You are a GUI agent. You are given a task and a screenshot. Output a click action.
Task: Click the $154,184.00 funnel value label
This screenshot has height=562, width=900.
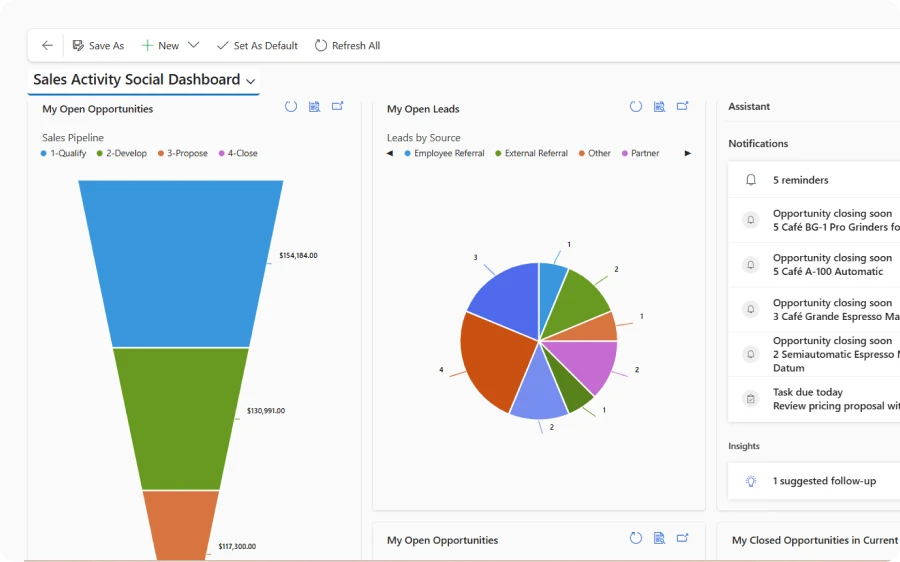point(298,255)
